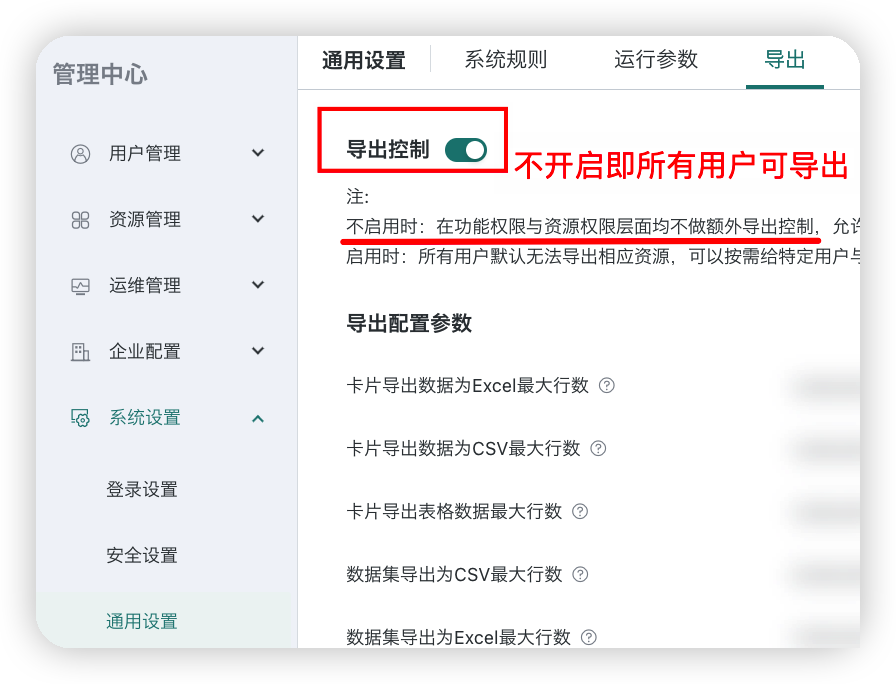Image resolution: width=896 pixels, height=684 pixels.
Task: Click the 资源管理 four-squares icon
Action: [80, 220]
